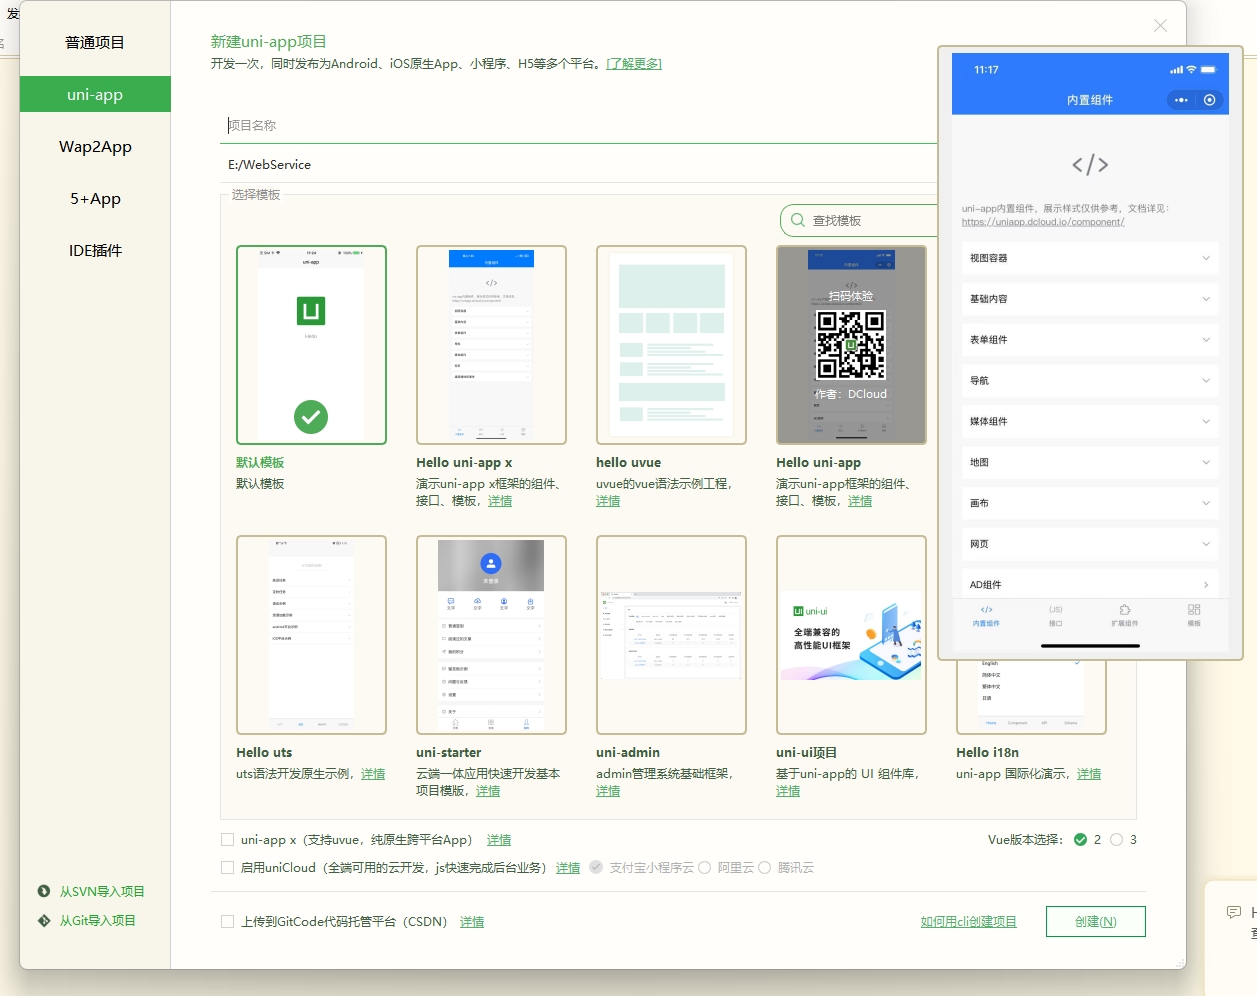Select hello uvue template thumbnail
1257x996 pixels.
pos(671,345)
